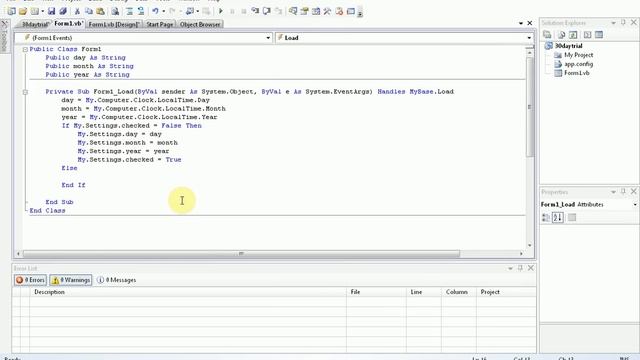Toggle the 0 Errors filter button
The image size is (640, 360).
(x=30, y=280)
